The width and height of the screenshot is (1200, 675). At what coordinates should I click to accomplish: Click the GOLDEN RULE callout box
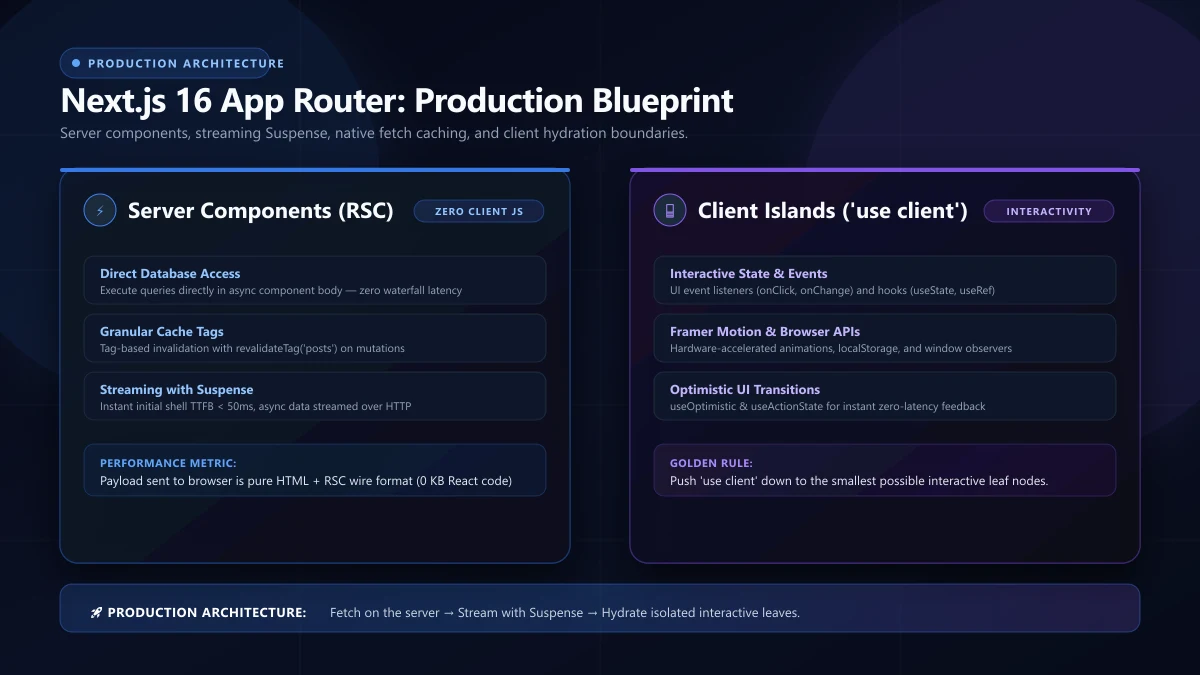885,470
